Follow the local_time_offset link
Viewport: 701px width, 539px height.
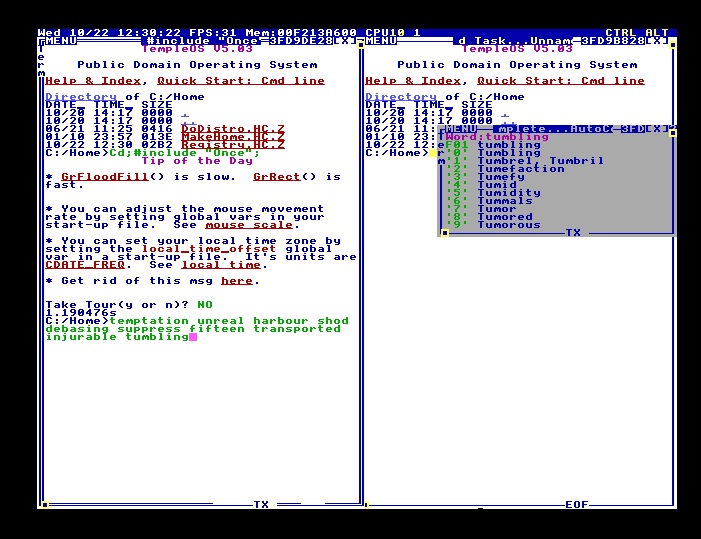point(209,249)
